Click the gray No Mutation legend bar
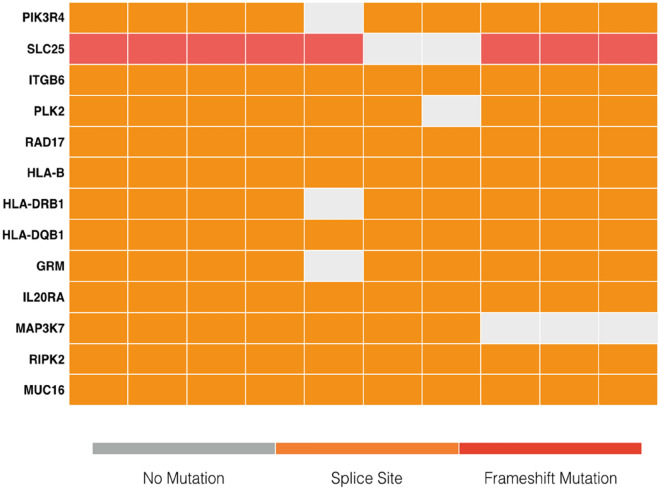 [183, 448]
